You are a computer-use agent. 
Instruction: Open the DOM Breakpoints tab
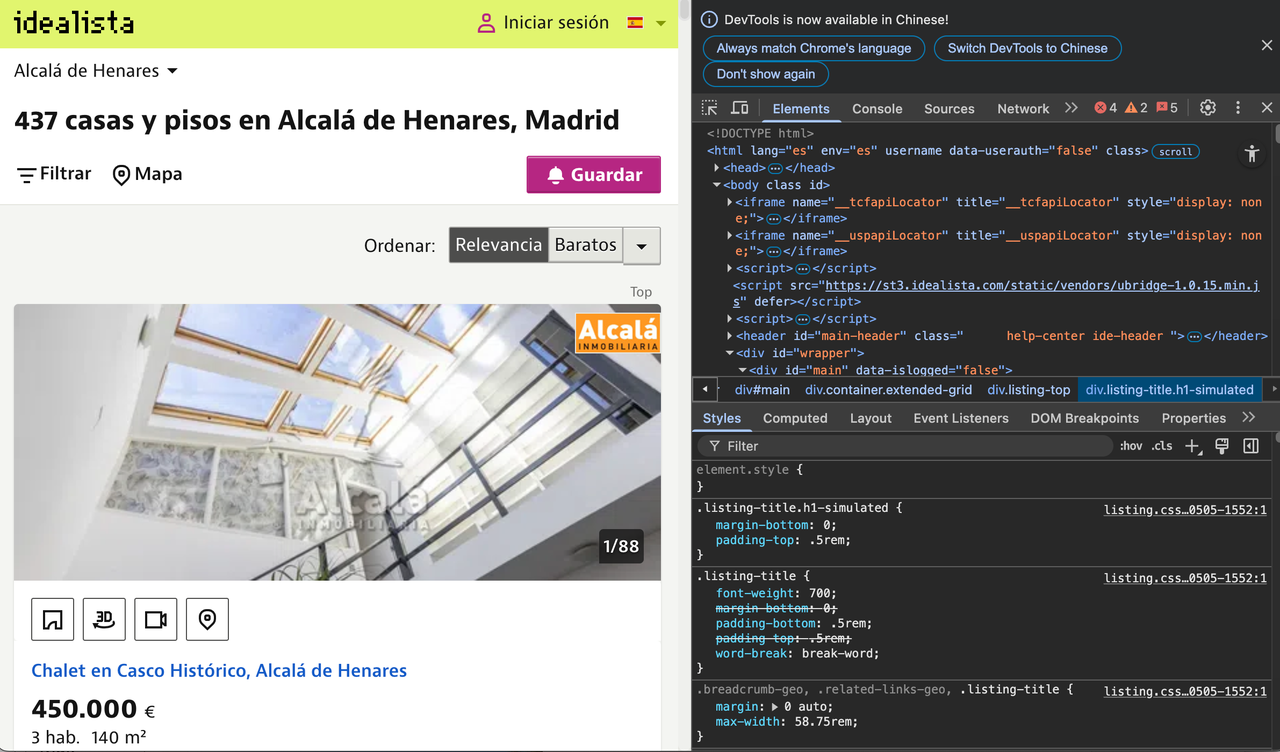pyautogui.click(x=1085, y=418)
